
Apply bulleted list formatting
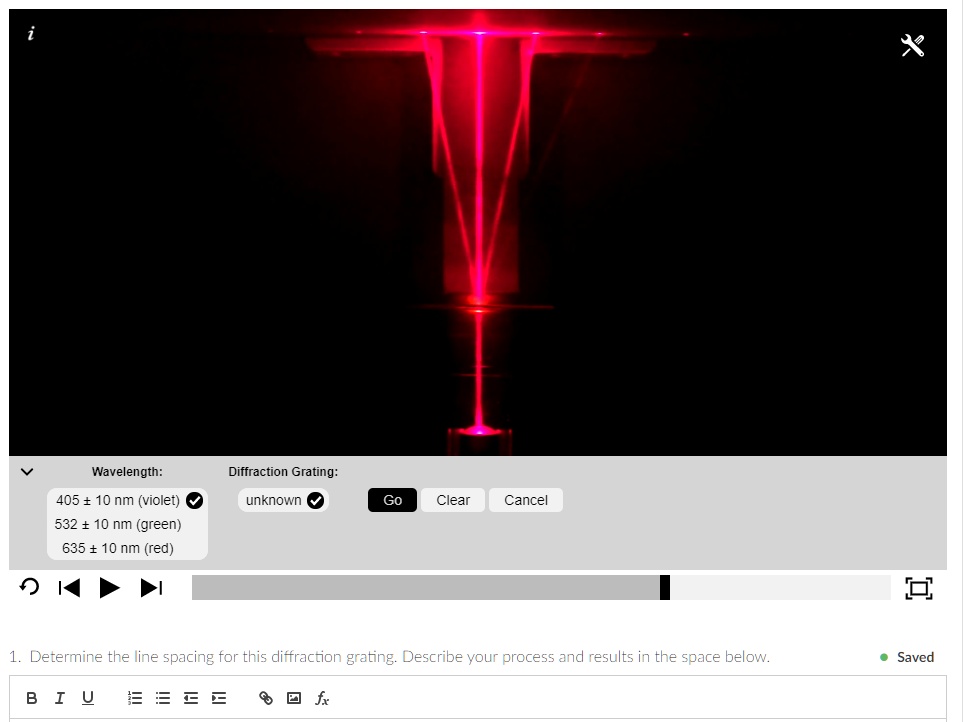(x=163, y=698)
